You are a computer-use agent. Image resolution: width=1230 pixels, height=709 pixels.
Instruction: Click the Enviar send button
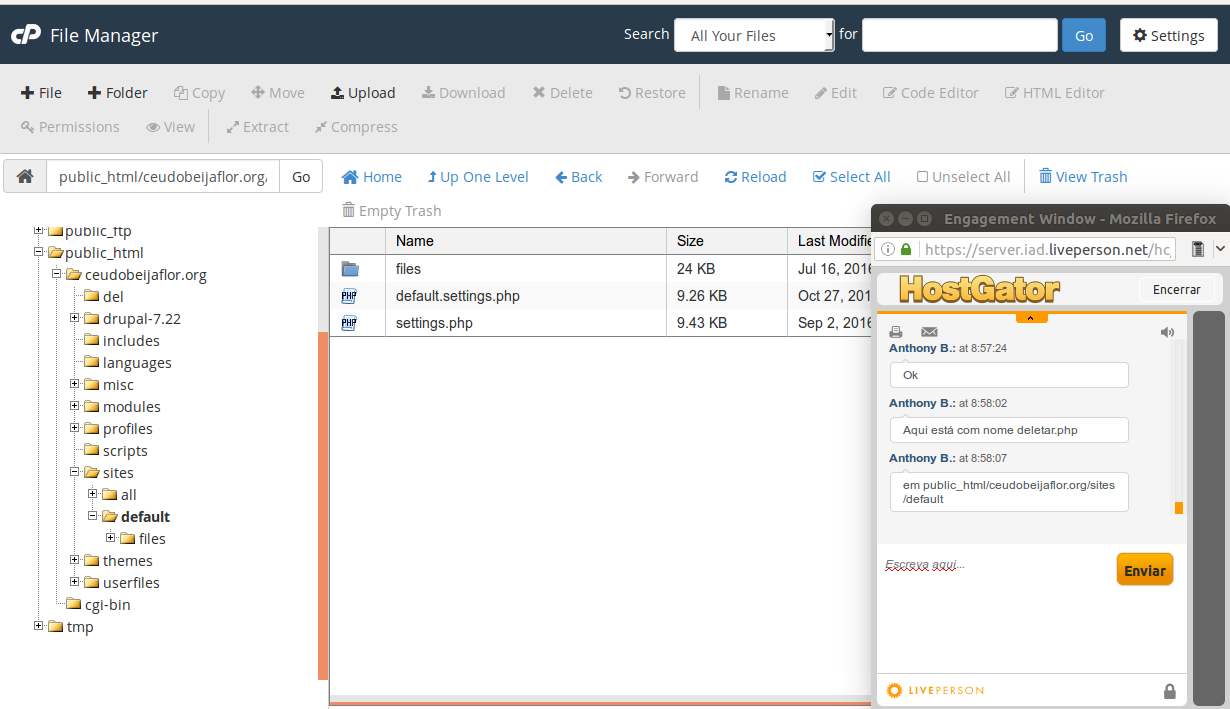click(1145, 570)
